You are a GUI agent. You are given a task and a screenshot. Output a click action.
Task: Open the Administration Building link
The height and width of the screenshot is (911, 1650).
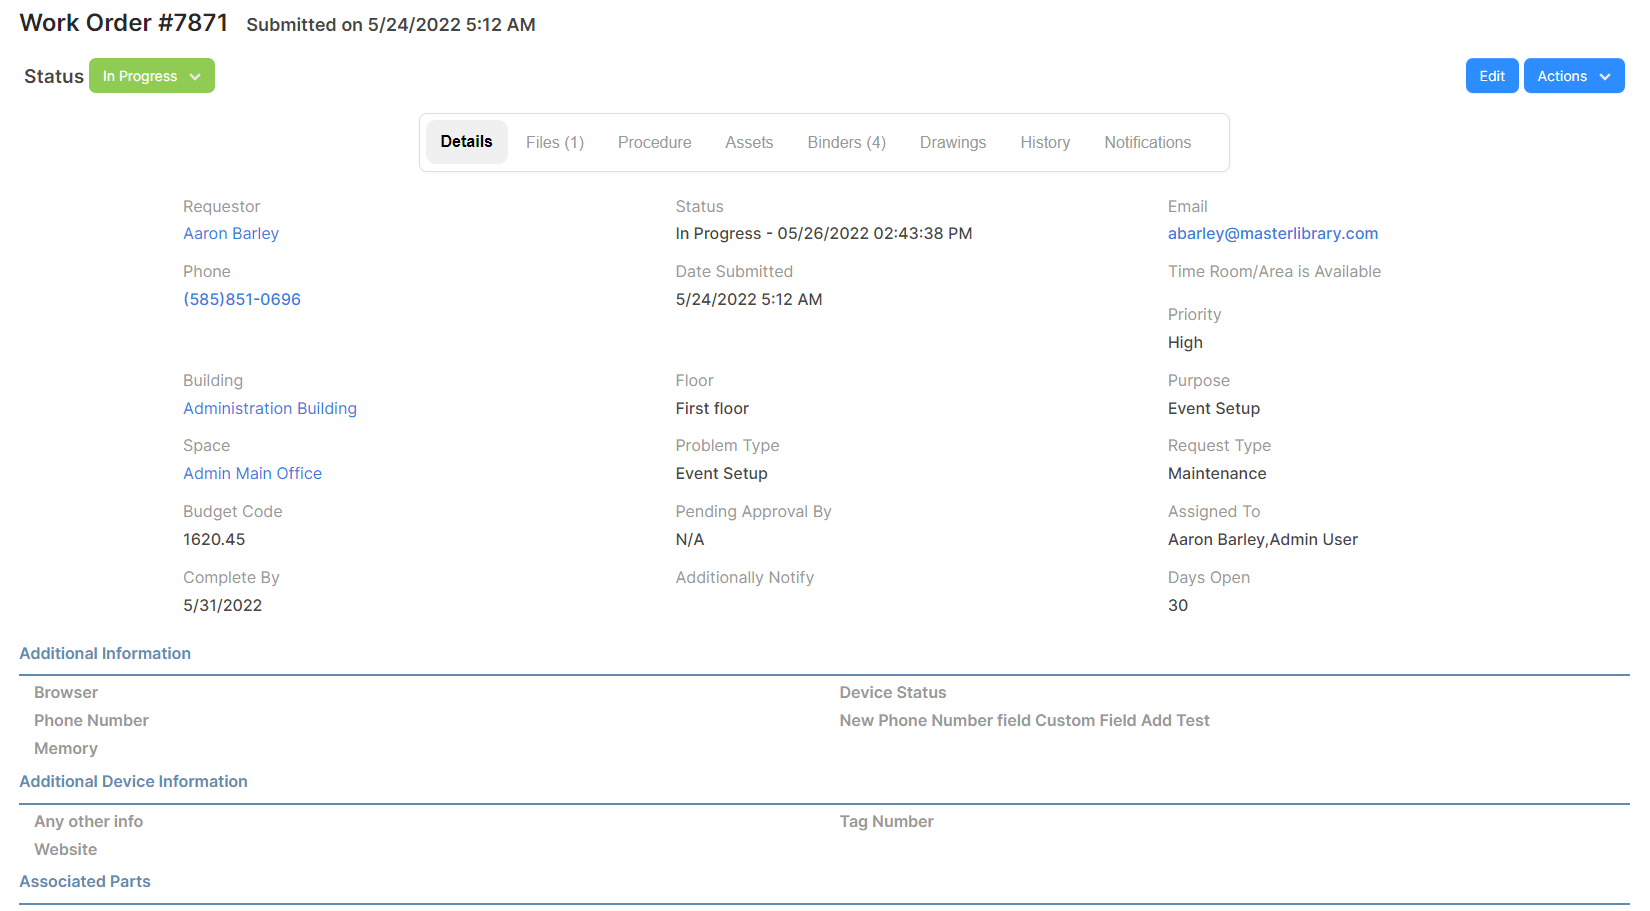[269, 408]
